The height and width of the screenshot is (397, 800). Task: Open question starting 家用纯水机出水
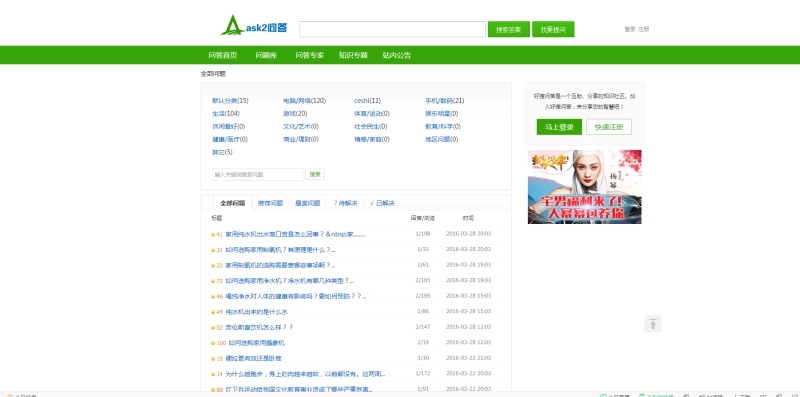click(295, 235)
